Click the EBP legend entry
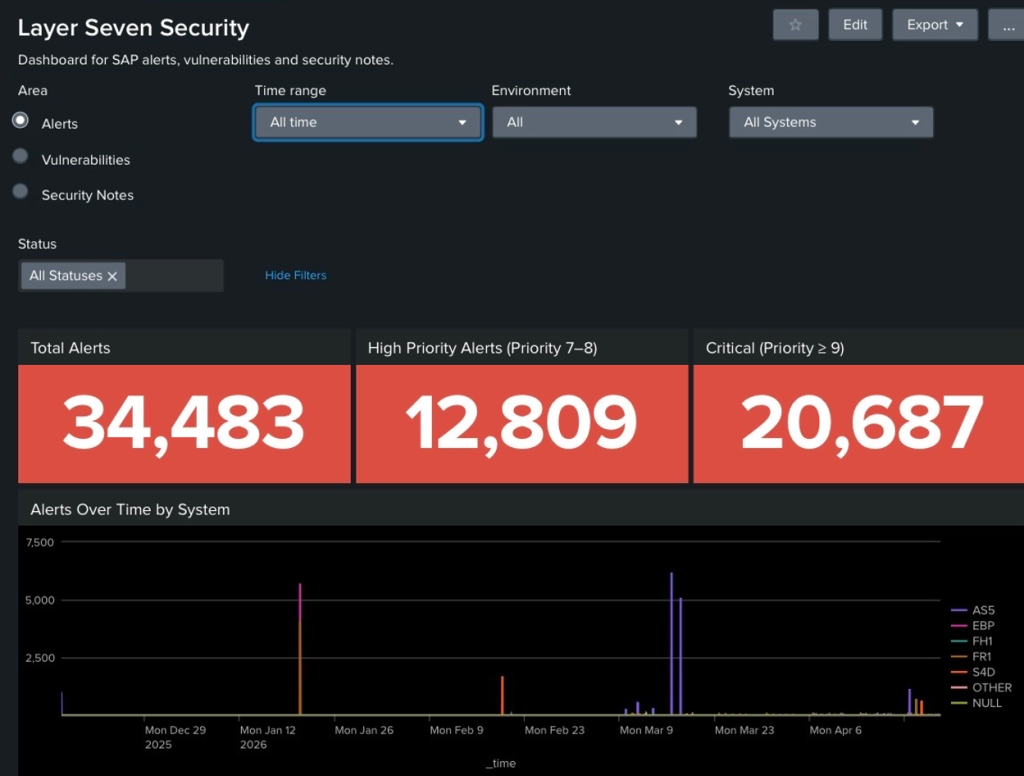Image resolution: width=1024 pixels, height=776 pixels. pos(982,626)
